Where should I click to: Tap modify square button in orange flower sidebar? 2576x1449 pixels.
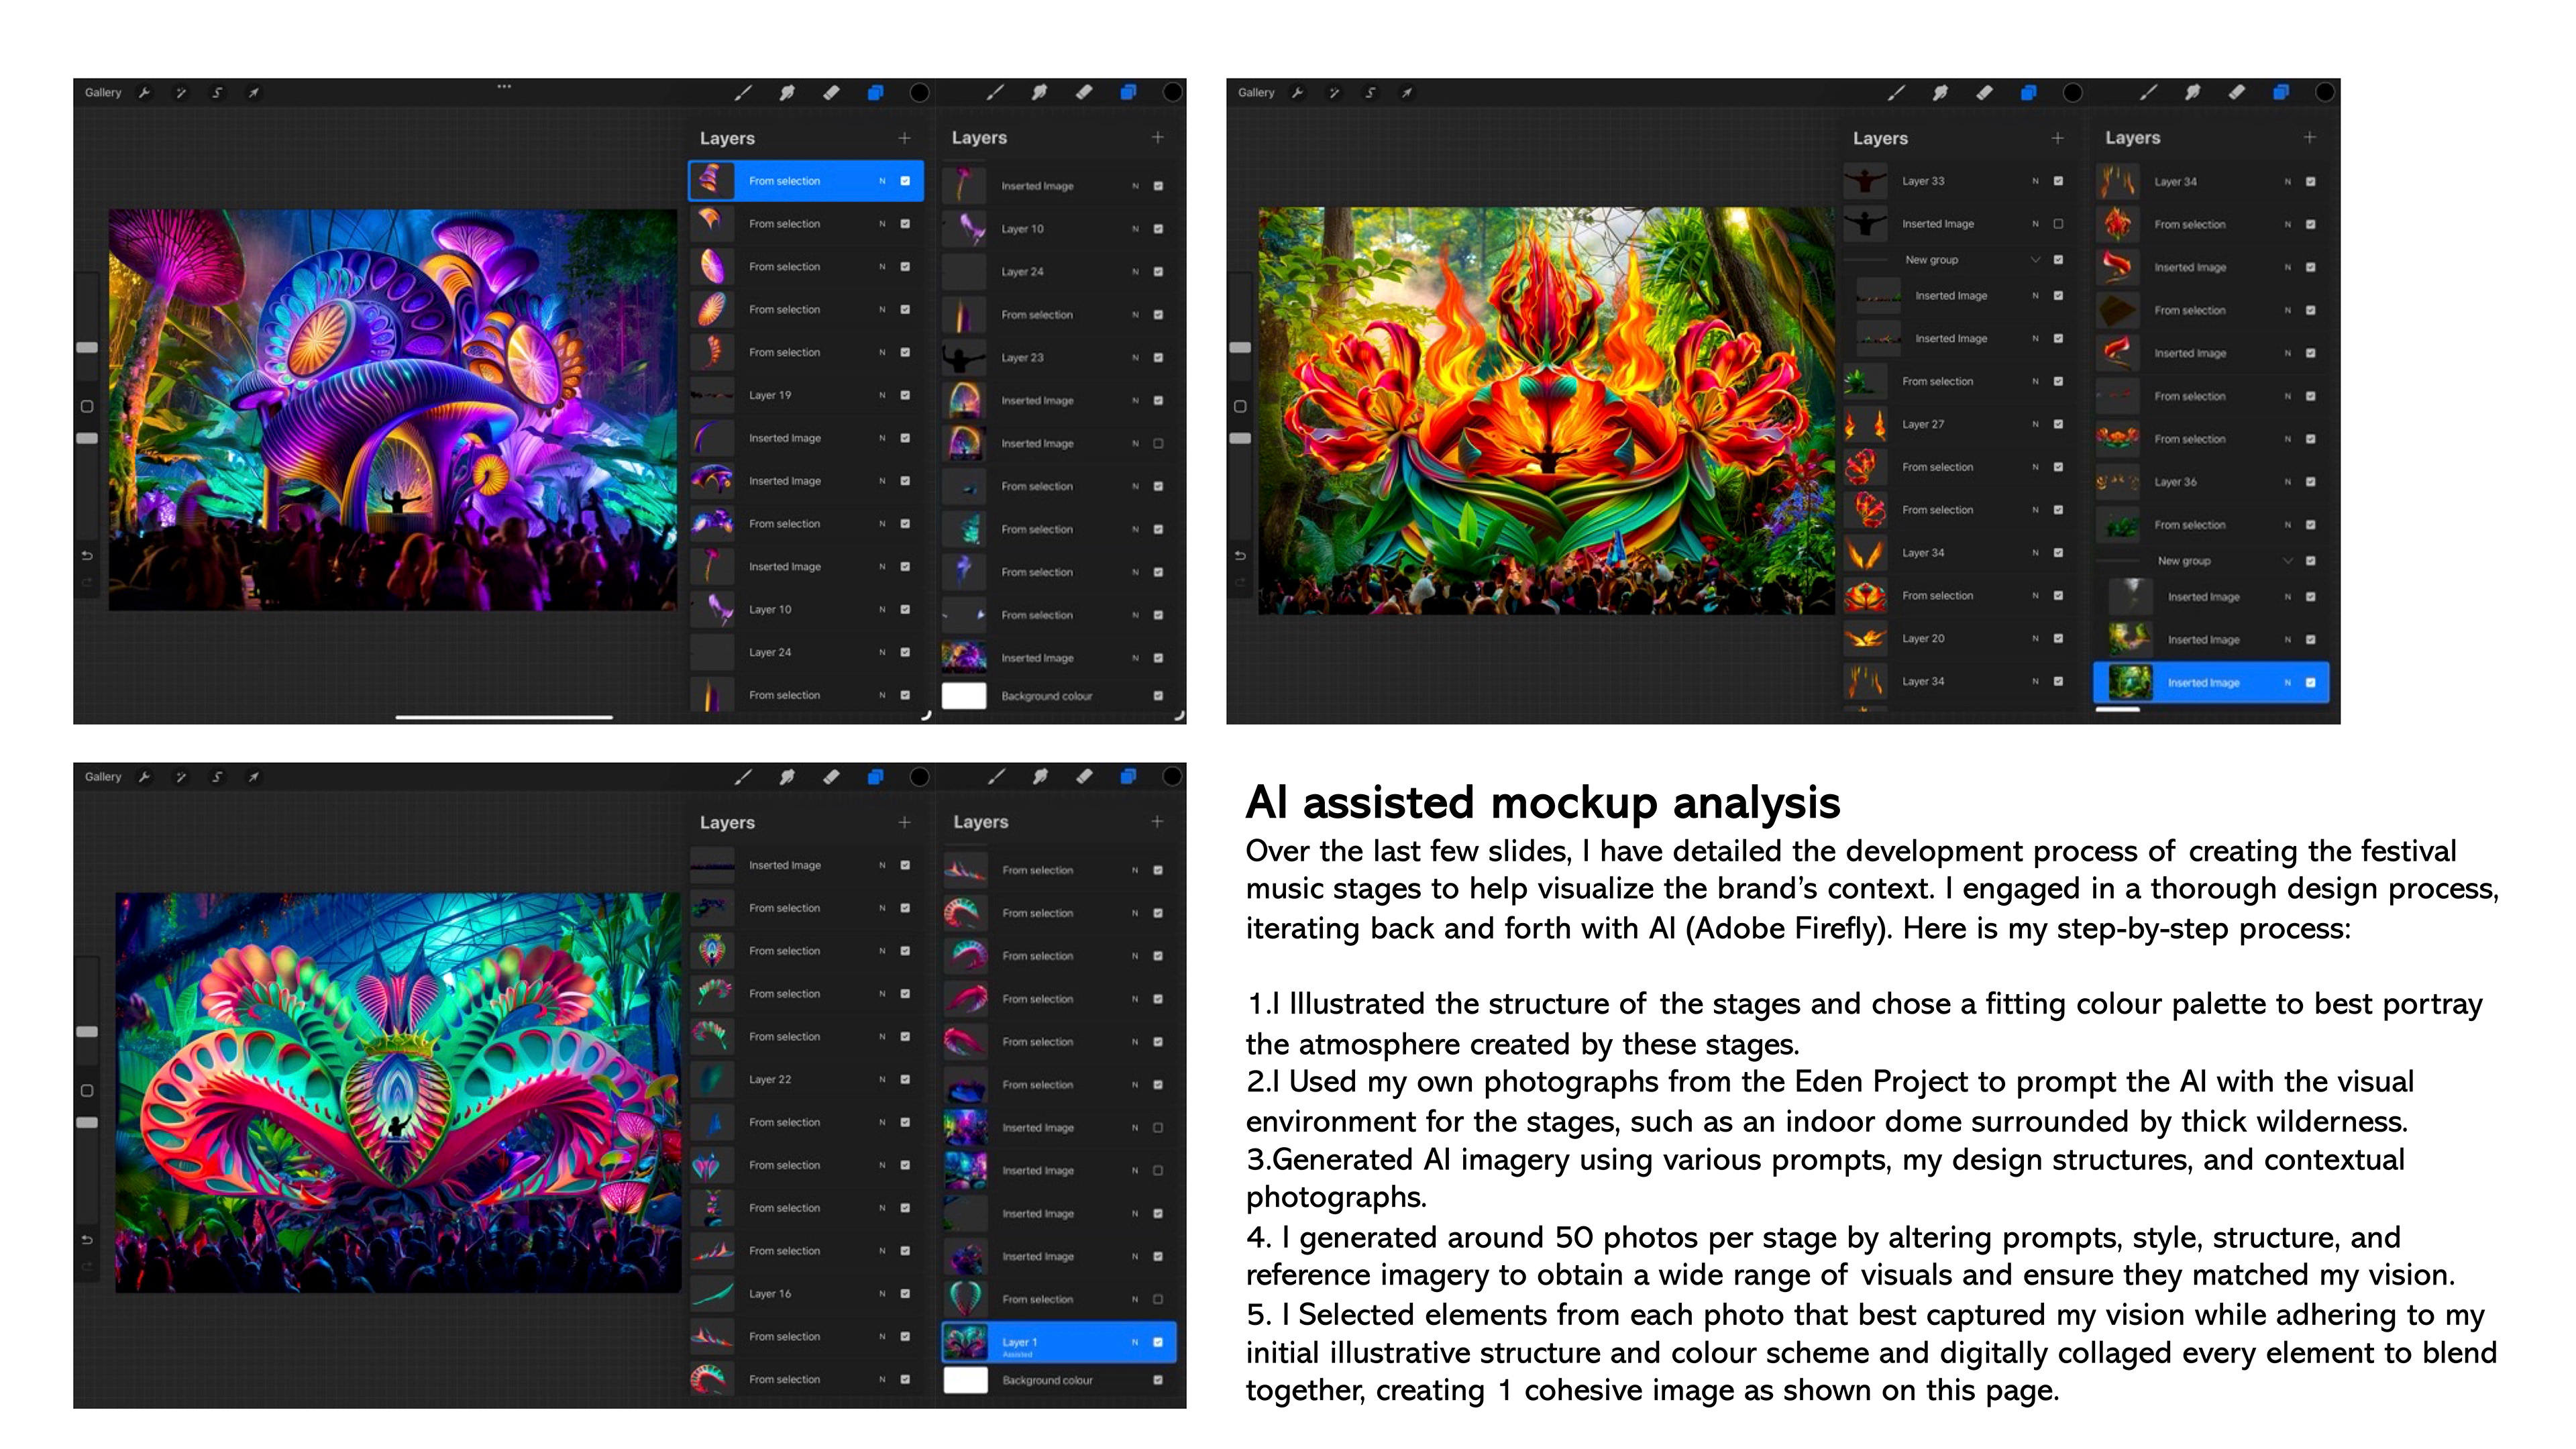point(1240,407)
